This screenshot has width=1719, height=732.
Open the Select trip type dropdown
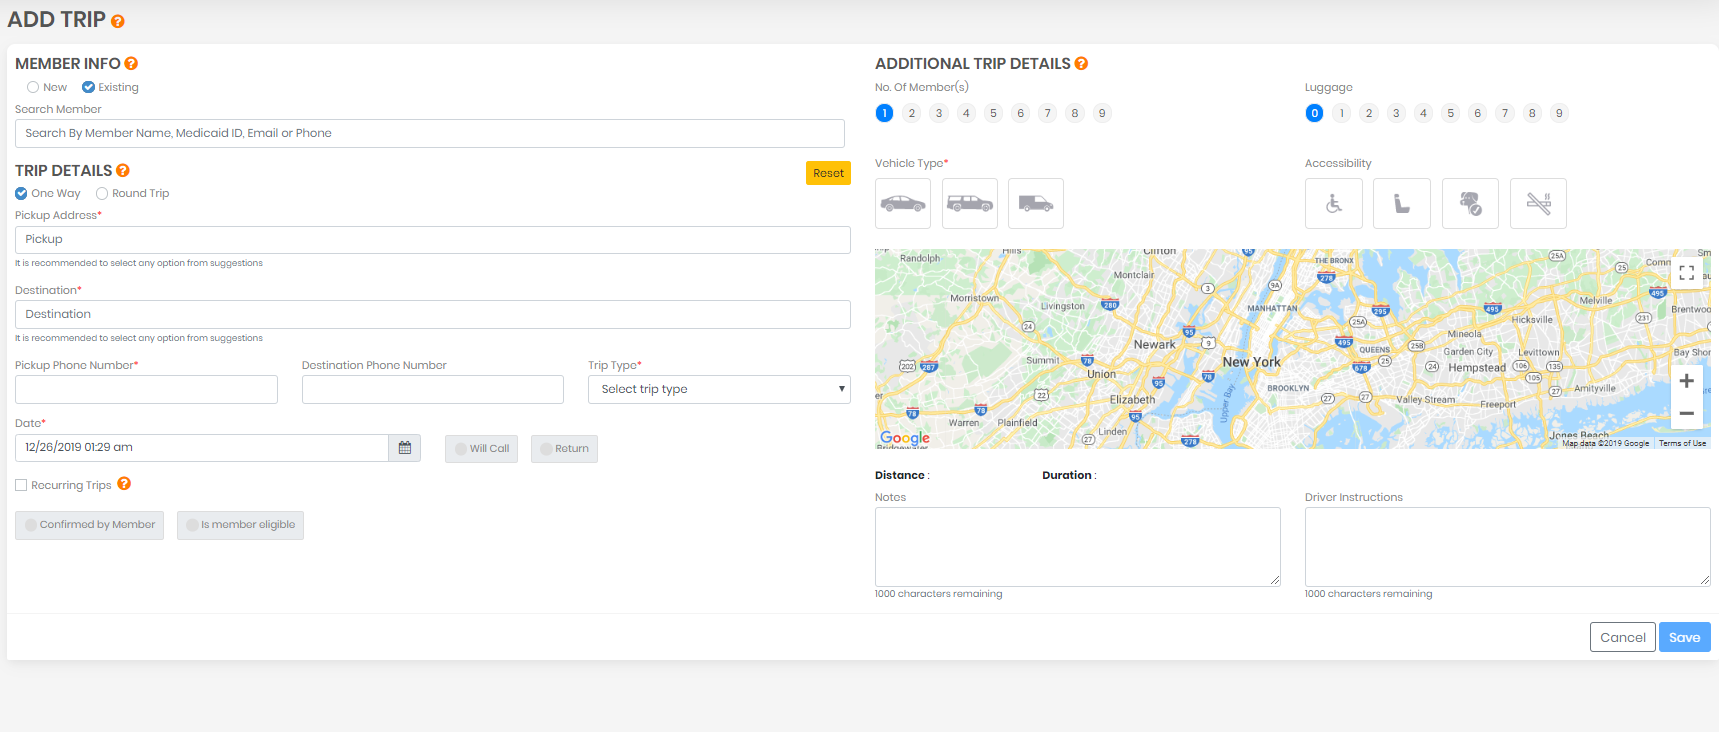(719, 390)
